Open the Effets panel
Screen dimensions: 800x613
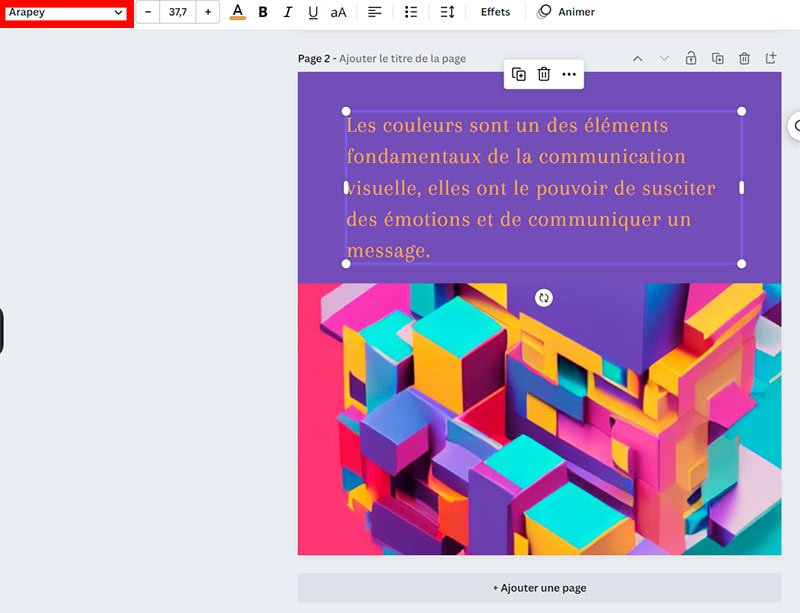point(495,12)
